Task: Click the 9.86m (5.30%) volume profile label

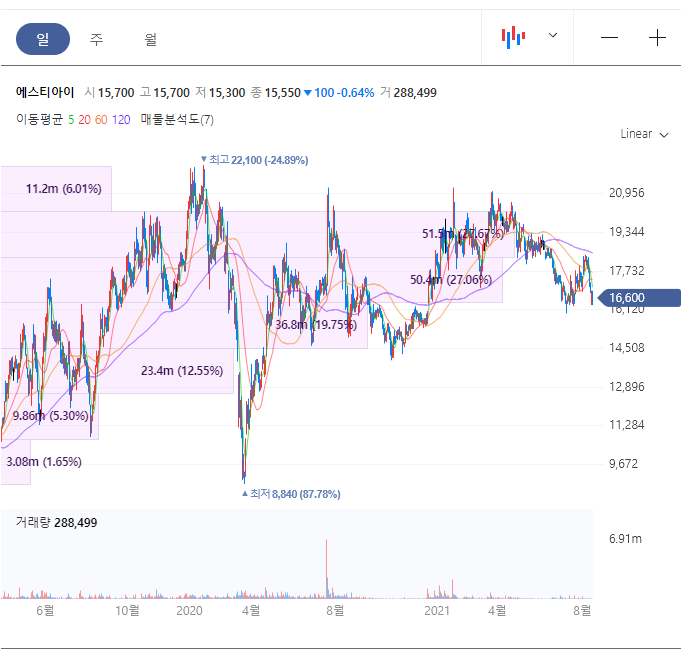Action: 50,416
